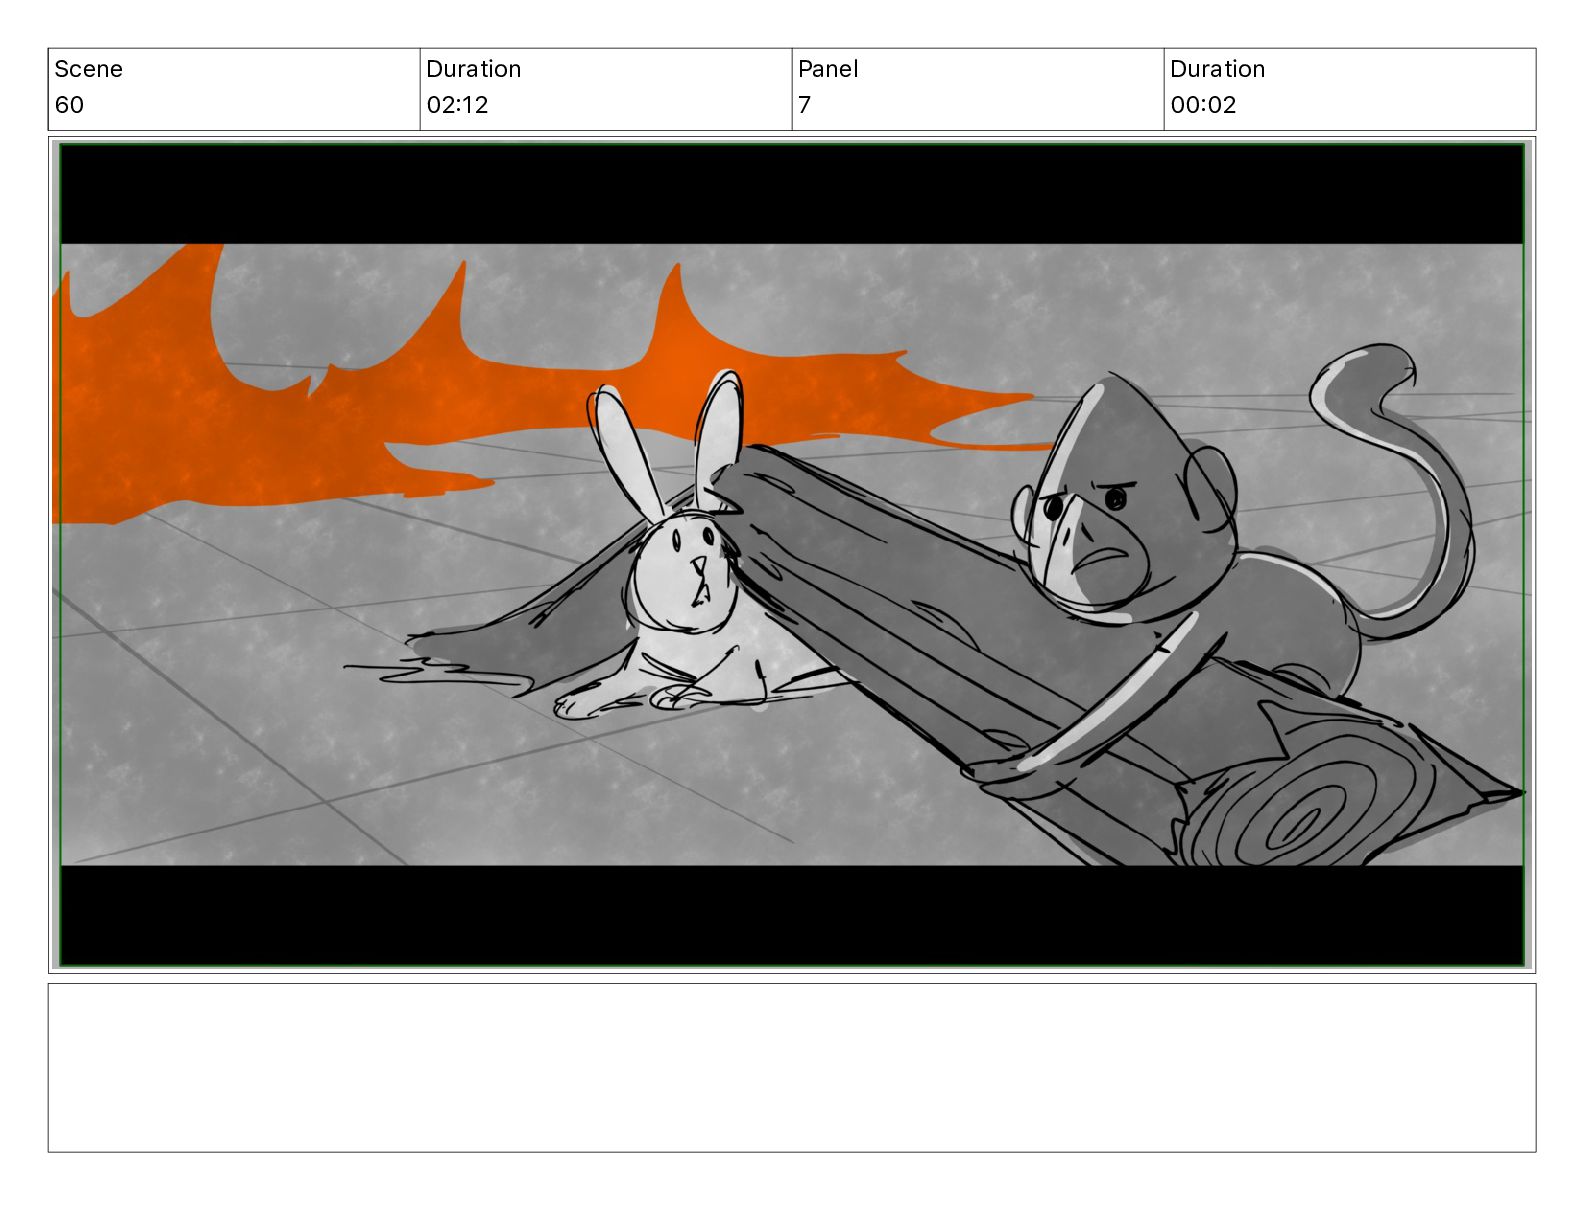Select the Scene header cell showing 60
The width and height of the screenshot is (1584, 1224).
(234, 89)
